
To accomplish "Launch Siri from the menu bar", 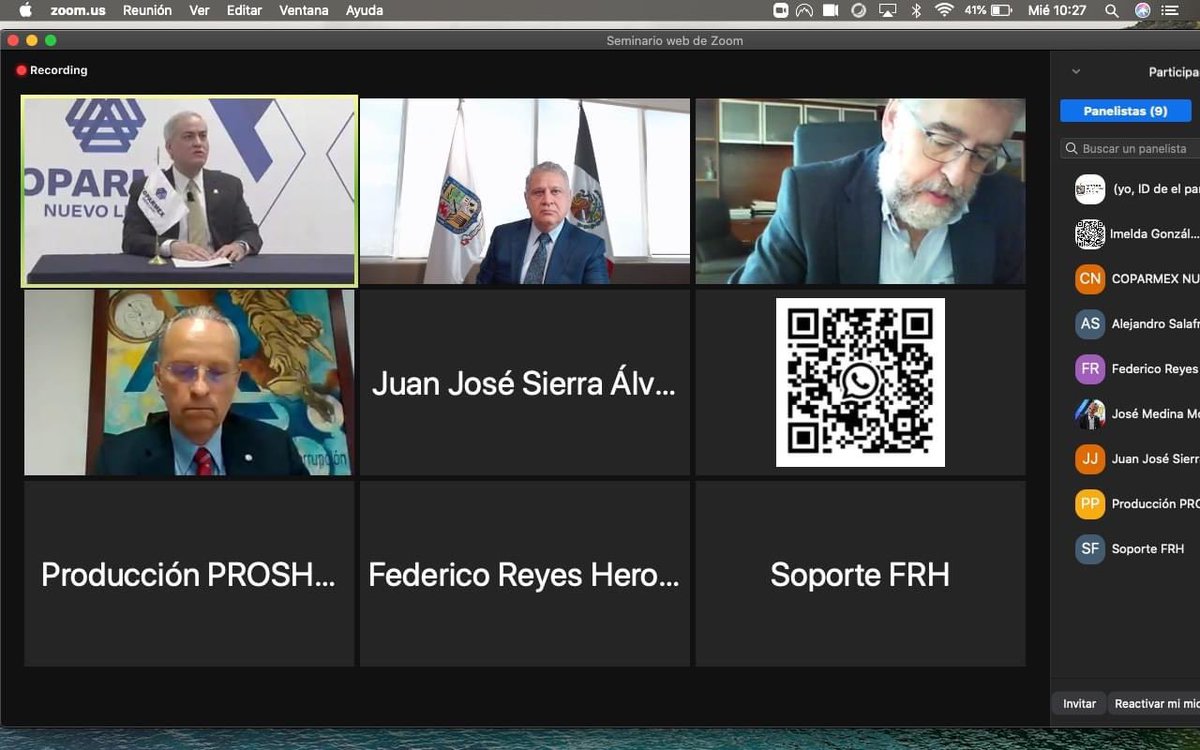I will pos(1142,10).
